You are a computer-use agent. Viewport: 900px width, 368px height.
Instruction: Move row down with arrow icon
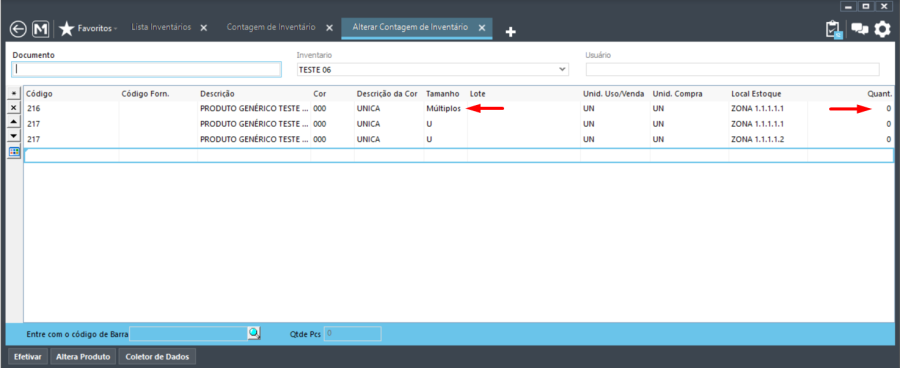point(14,137)
